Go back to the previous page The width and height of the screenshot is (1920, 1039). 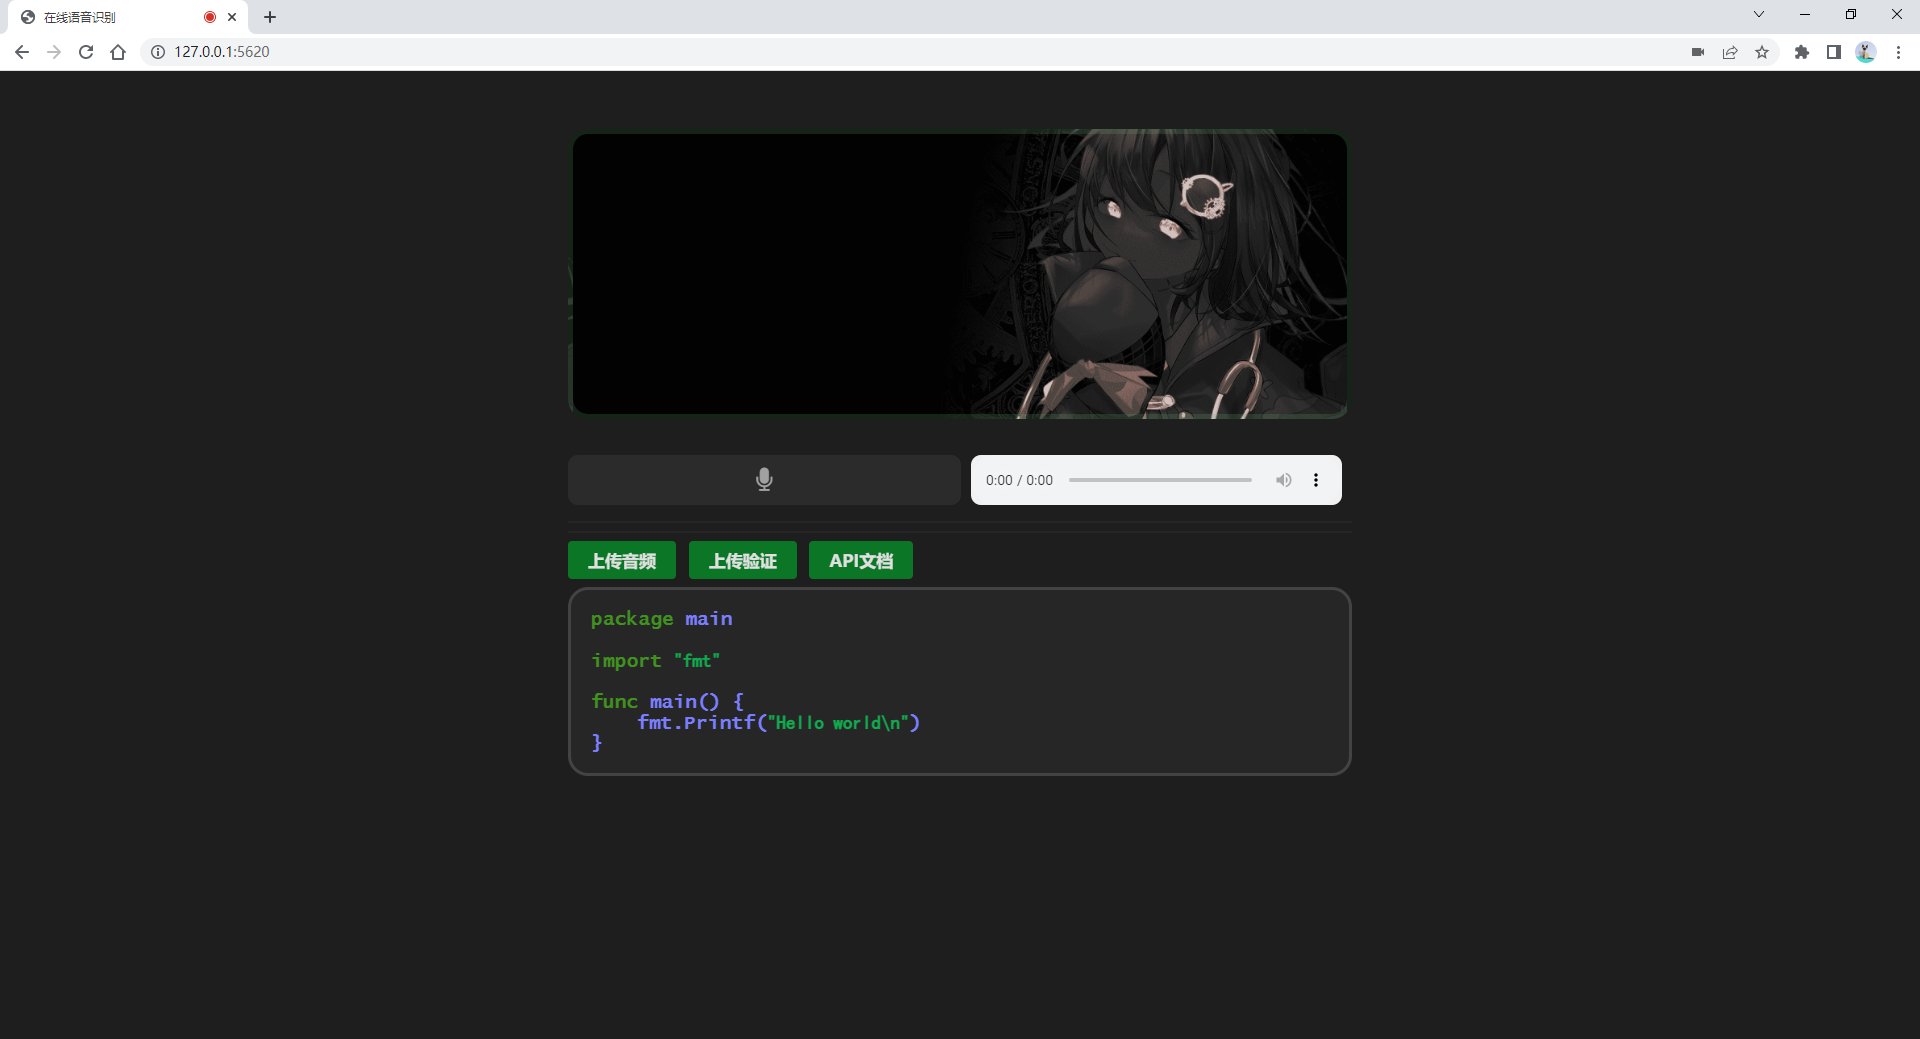tap(22, 52)
